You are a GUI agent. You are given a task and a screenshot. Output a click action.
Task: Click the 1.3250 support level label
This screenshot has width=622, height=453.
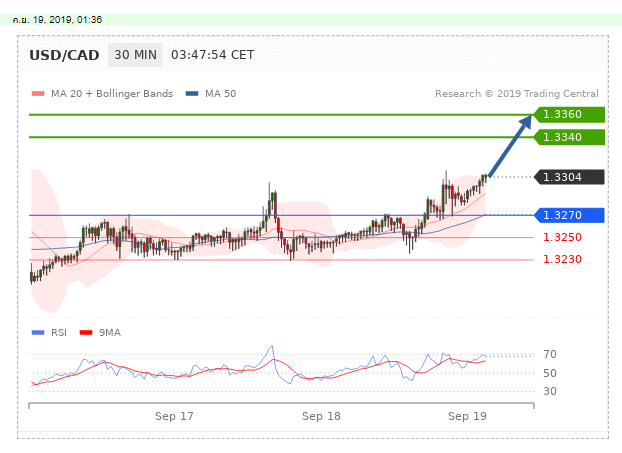click(x=562, y=237)
